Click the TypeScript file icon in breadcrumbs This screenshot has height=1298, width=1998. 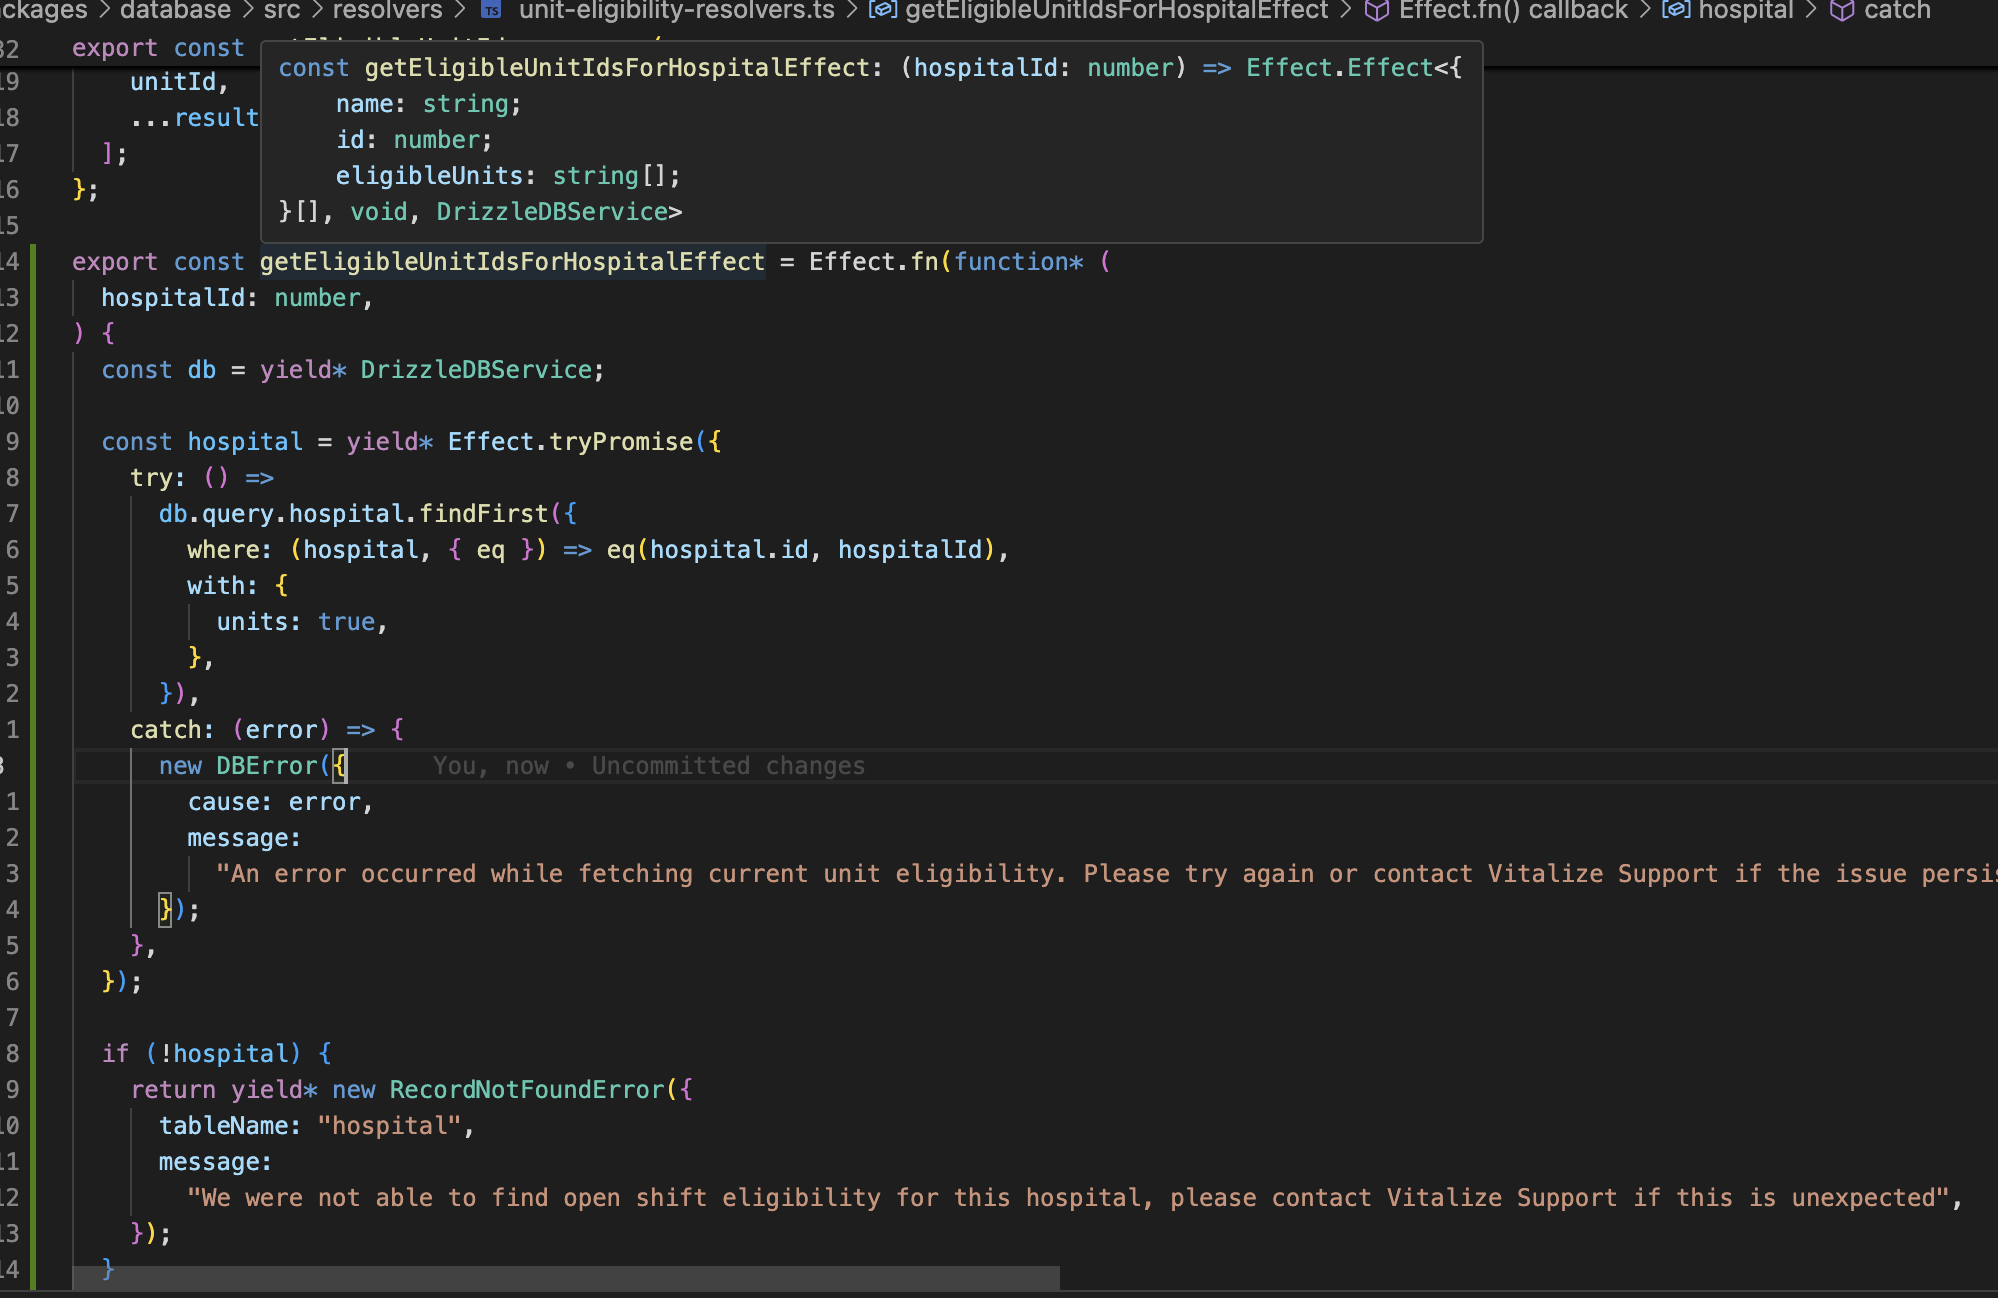tap(492, 10)
